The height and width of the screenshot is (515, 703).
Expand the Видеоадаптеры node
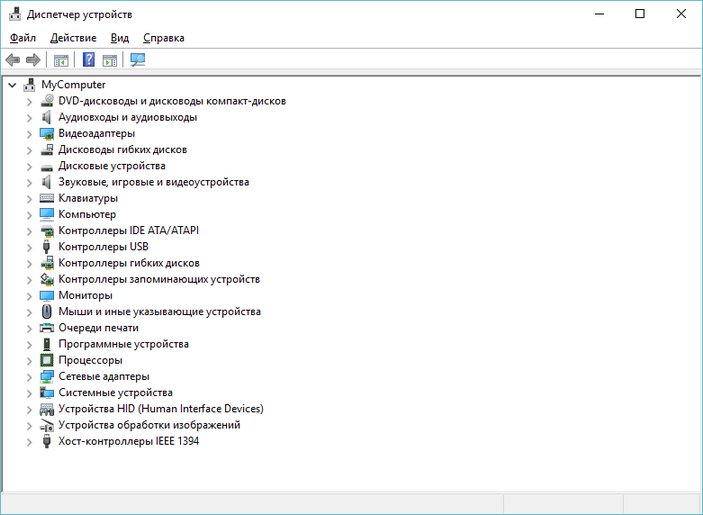click(x=28, y=134)
